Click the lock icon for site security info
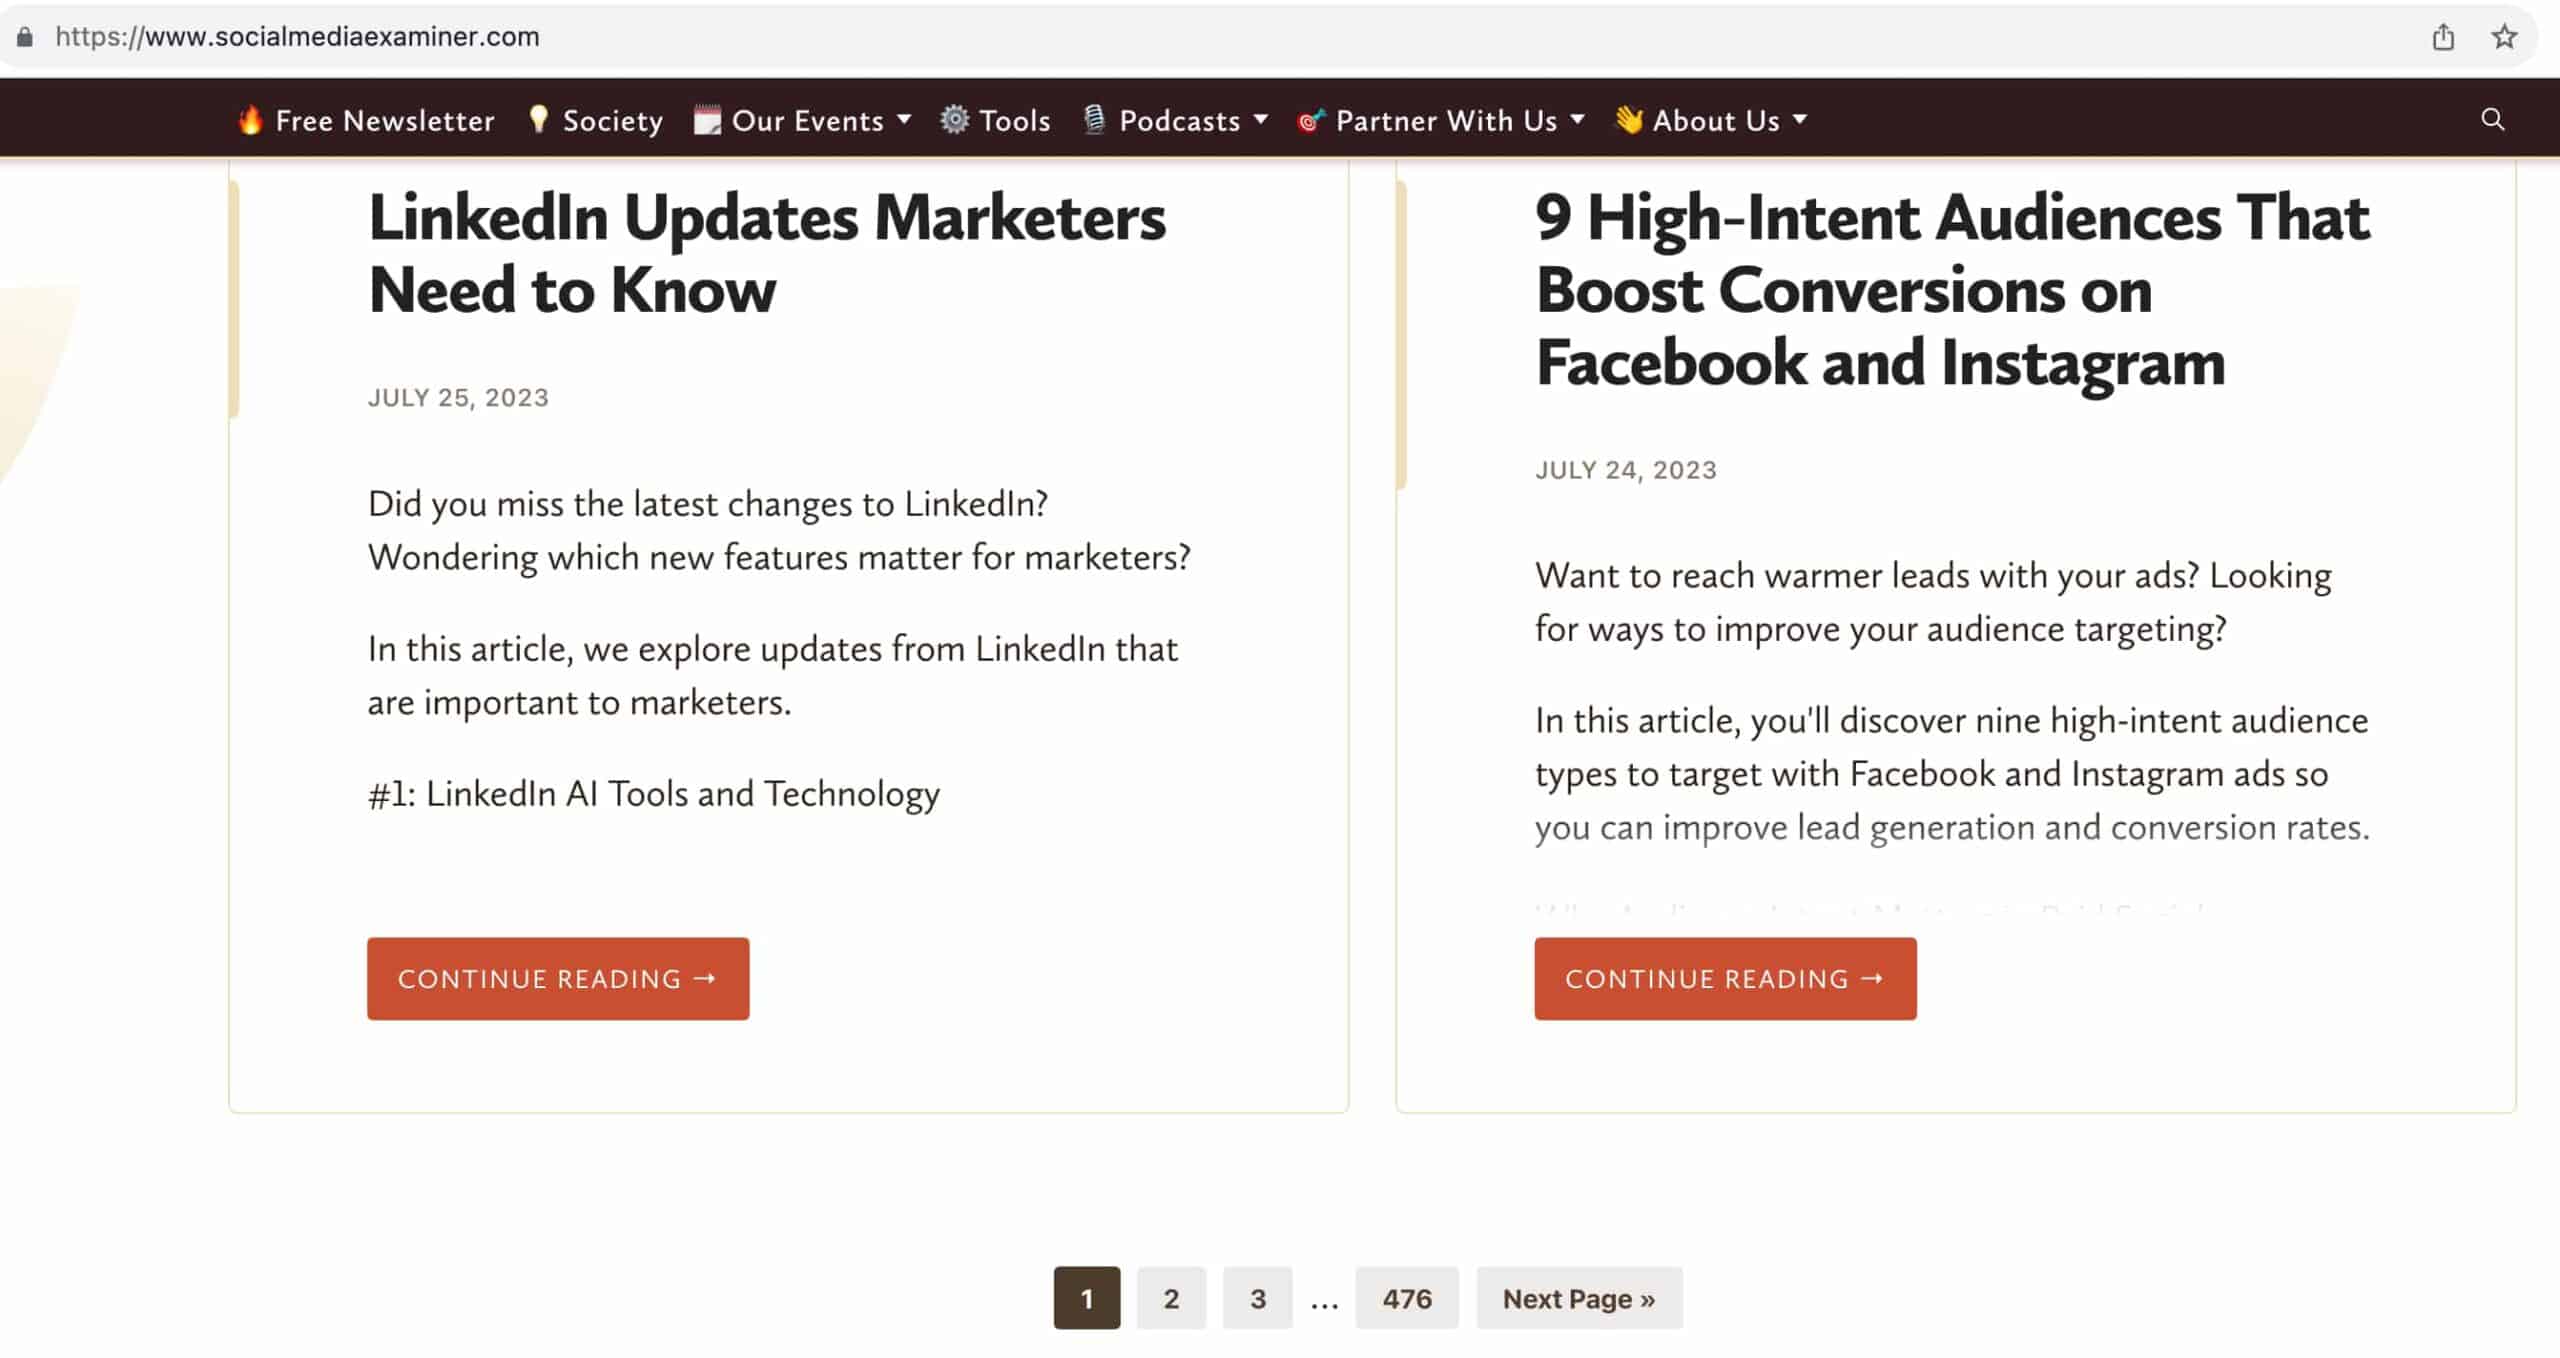This screenshot has height=1358, width=2560. coord(22,37)
